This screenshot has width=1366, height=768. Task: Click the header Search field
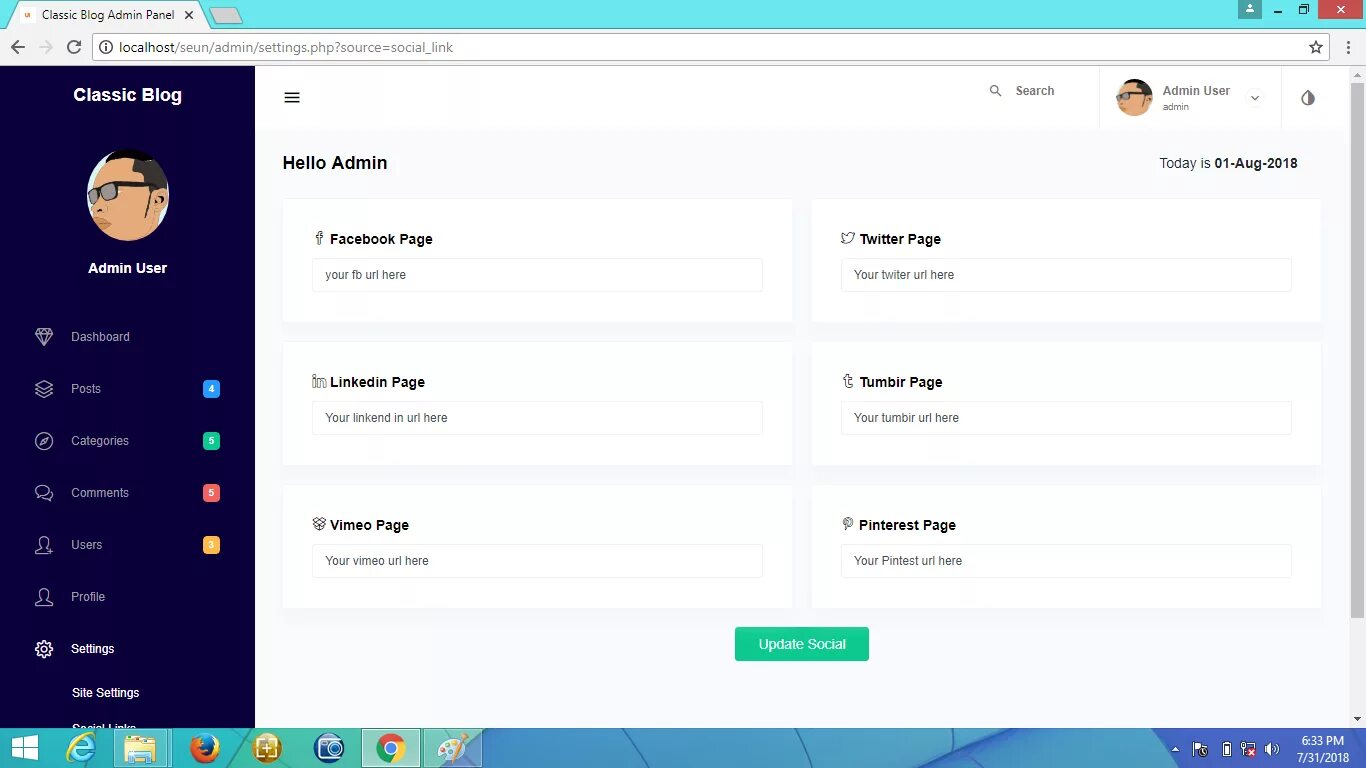click(x=1035, y=91)
